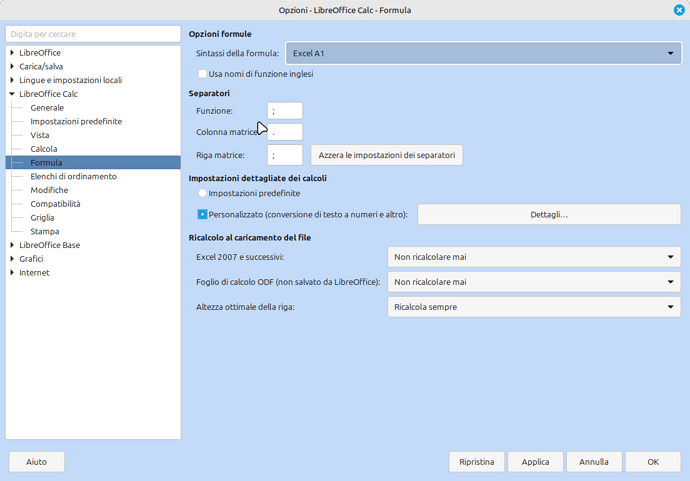Select 'Impostazioni predefinite' radio button

[x=202, y=193]
